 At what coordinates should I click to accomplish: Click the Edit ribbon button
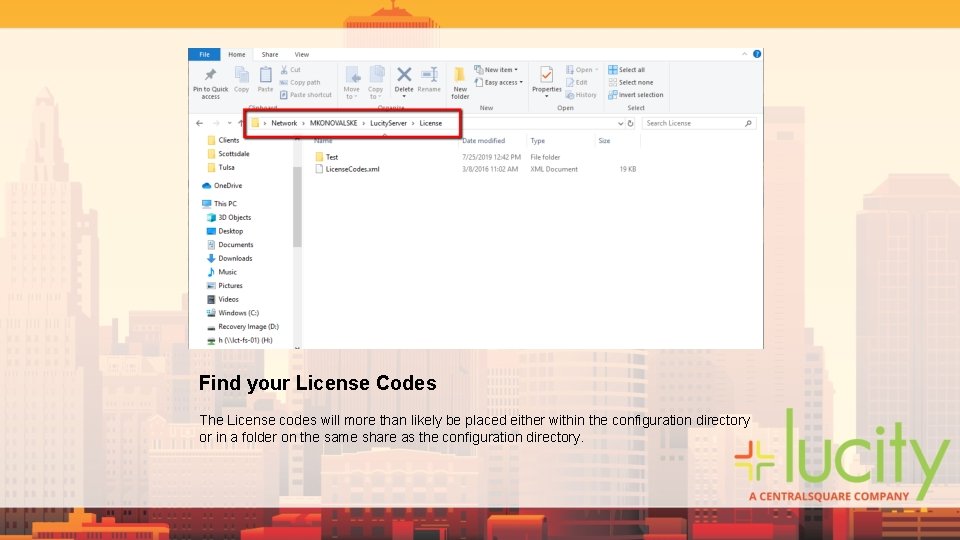[x=577, y=83]
